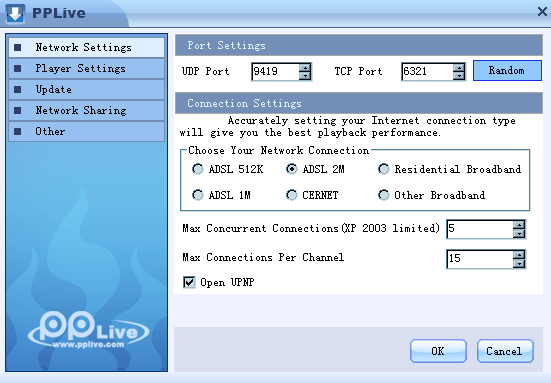Open the Other settings section
551x383 pixels.
86,132
